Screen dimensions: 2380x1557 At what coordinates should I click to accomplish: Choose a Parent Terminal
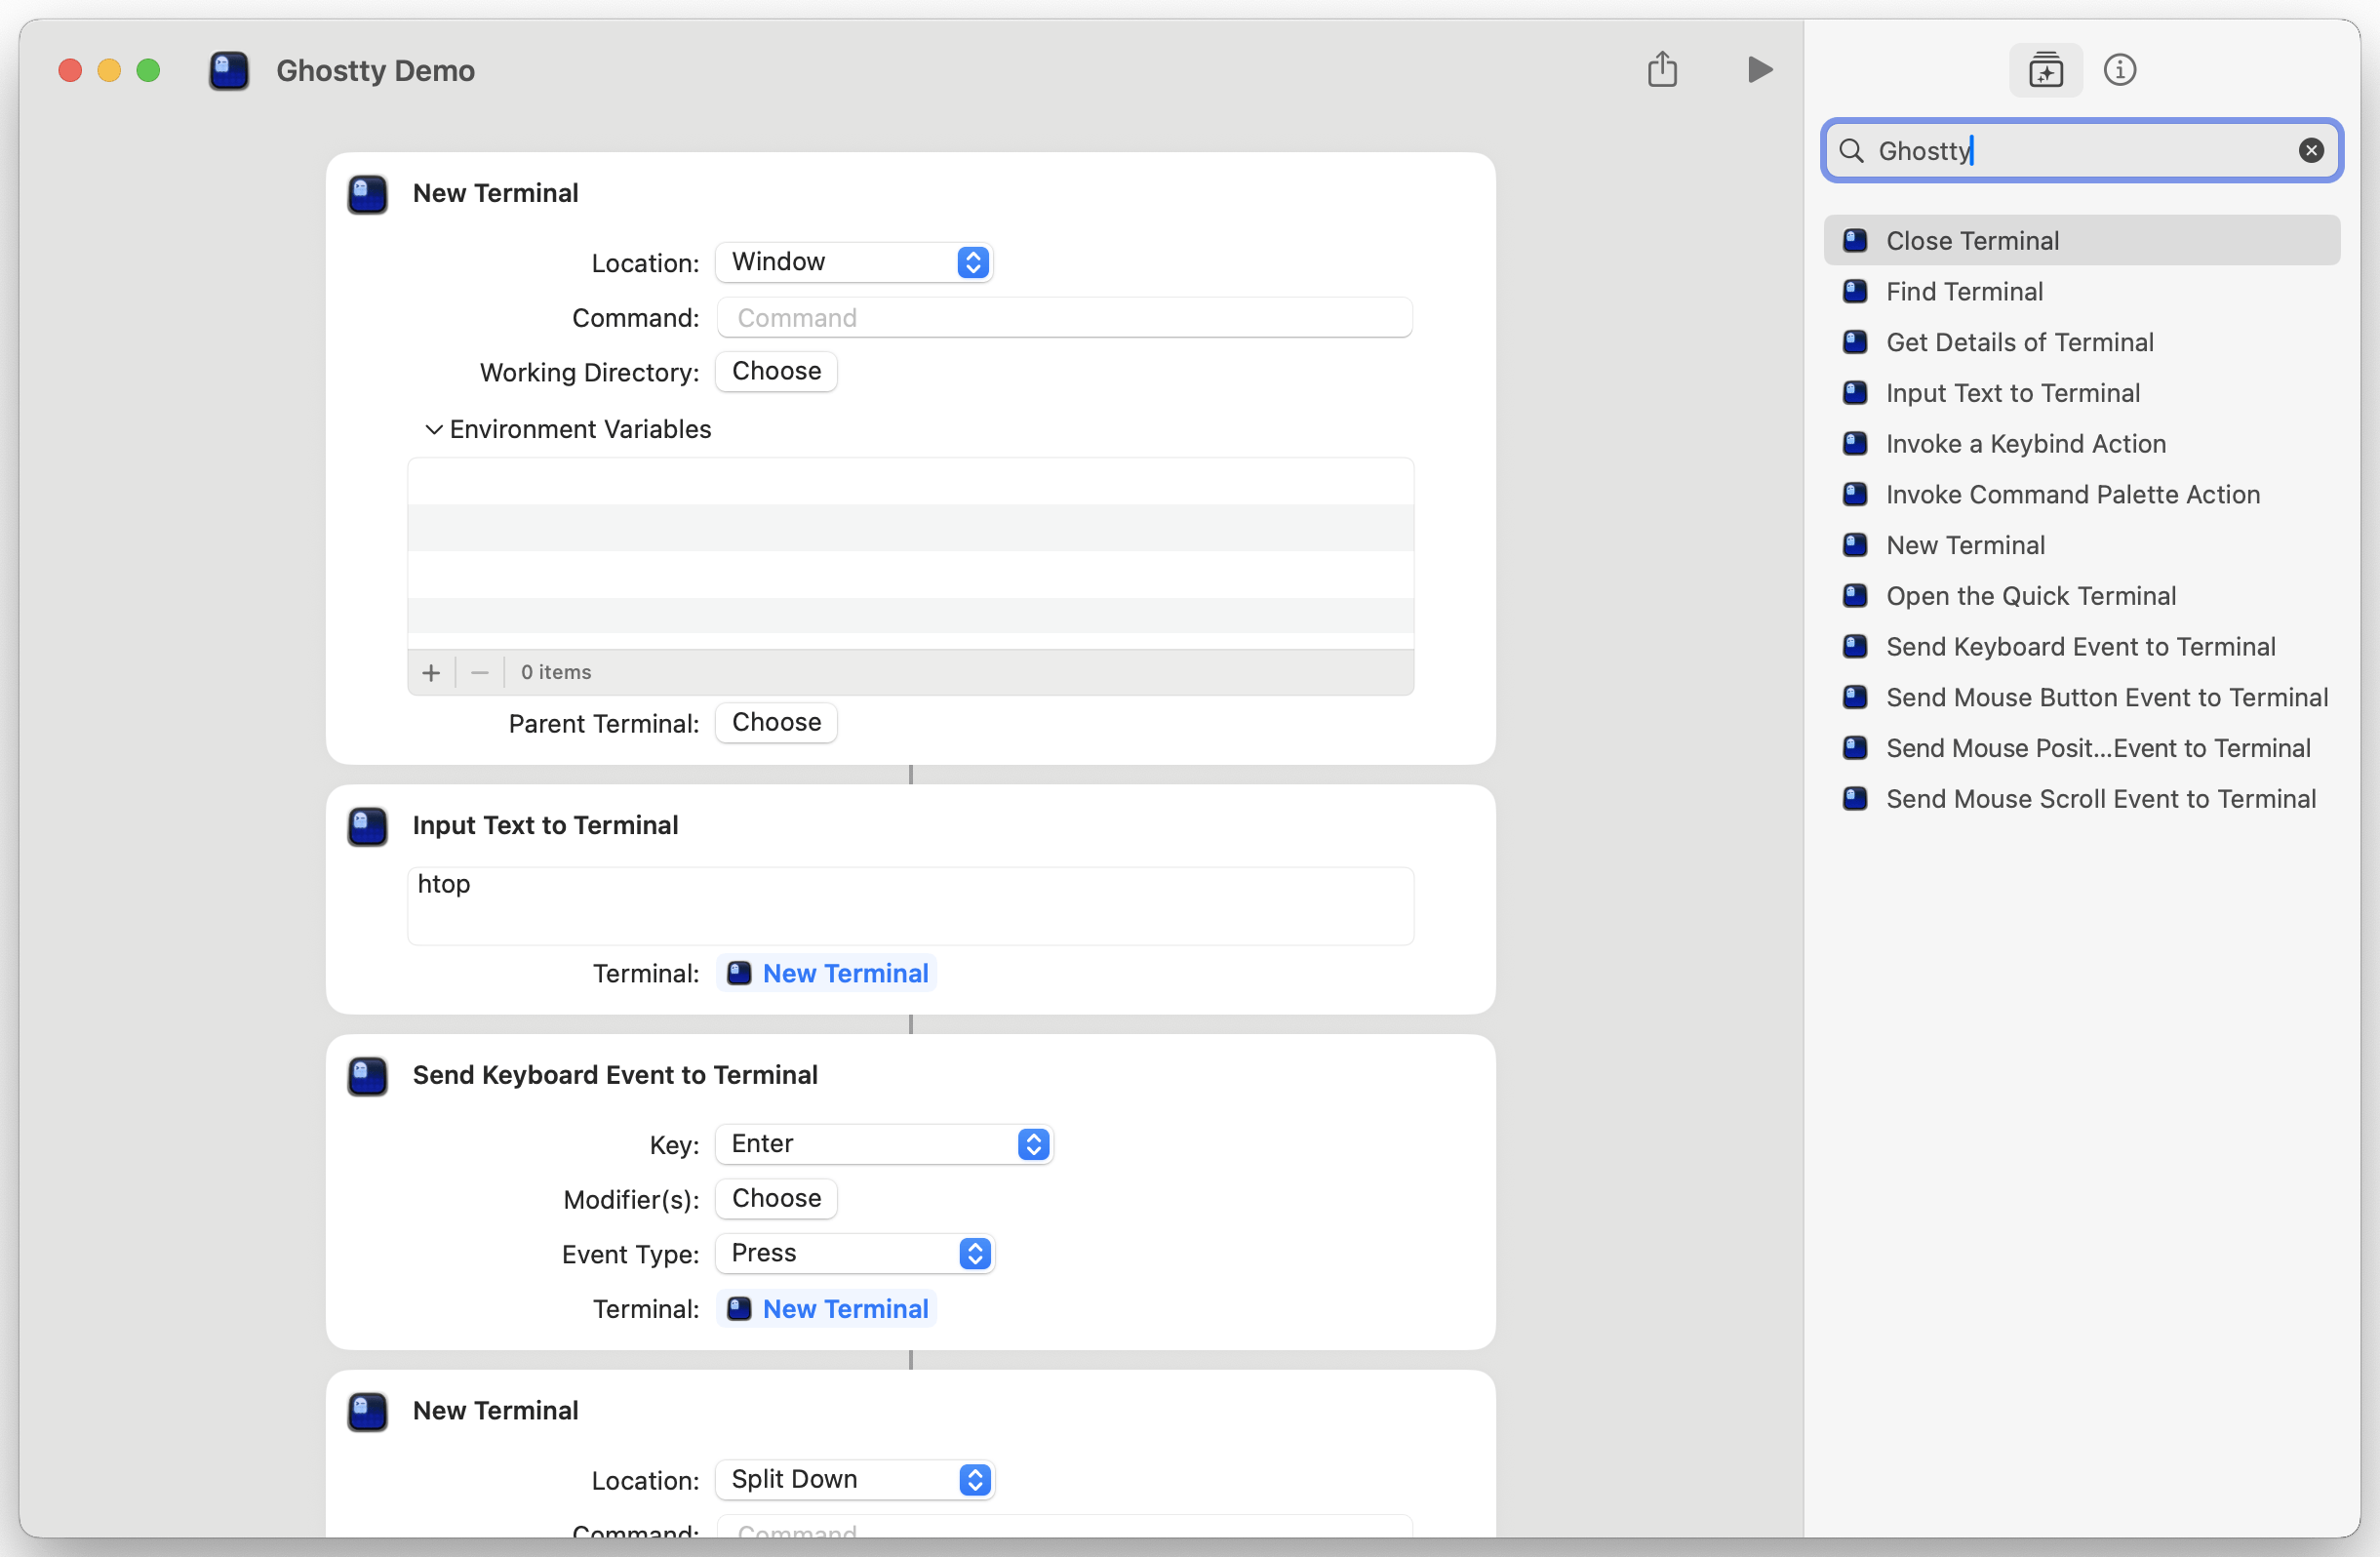coord(776,723)
